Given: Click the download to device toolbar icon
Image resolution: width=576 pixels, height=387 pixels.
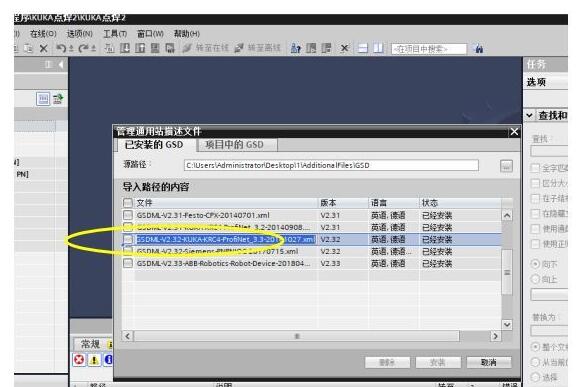Looking at the screenshot, I should coord(125,48).
